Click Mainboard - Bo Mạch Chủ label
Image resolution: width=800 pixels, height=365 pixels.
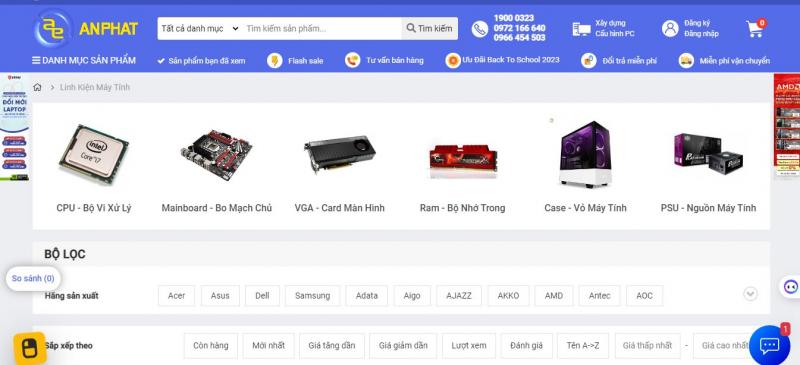(217, 208)
